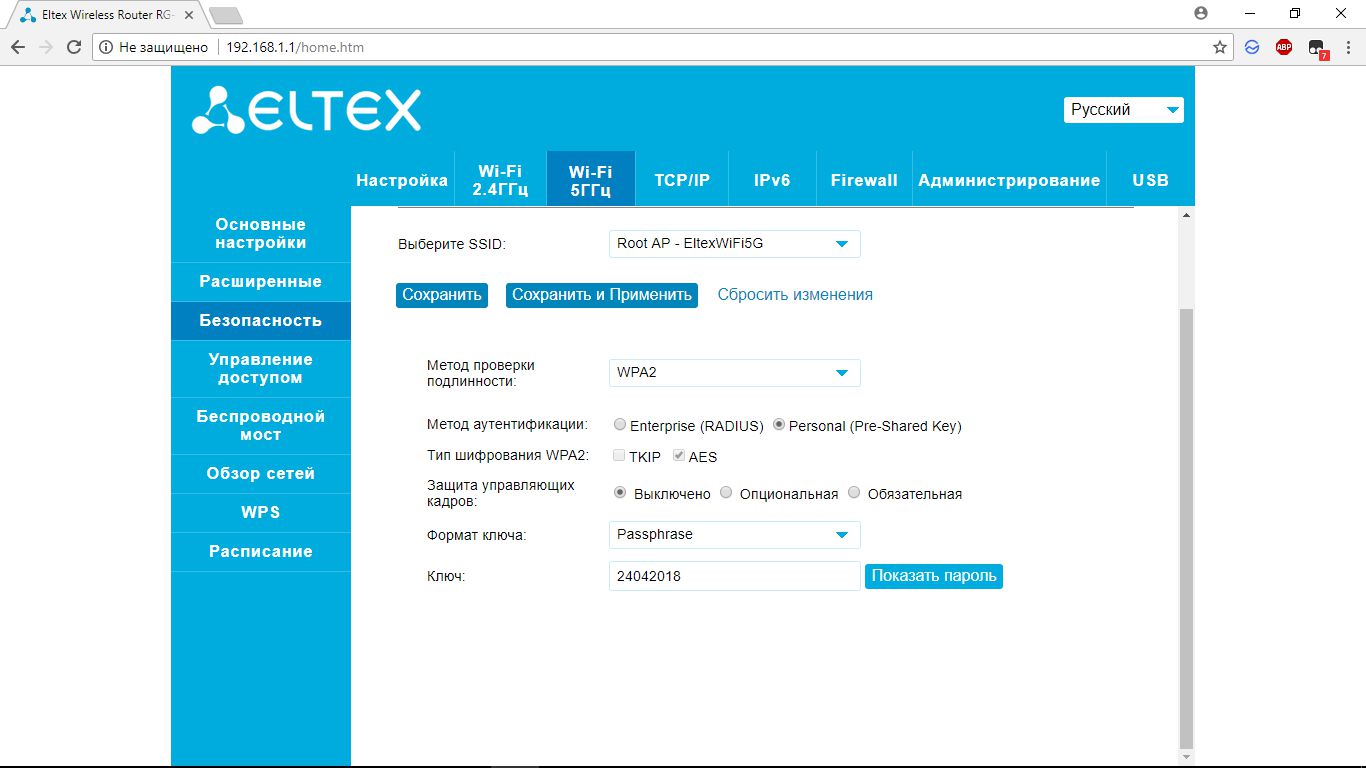
Task: Select Personal (Pre-Shared Key) authentication
Action: coord(779,425)
